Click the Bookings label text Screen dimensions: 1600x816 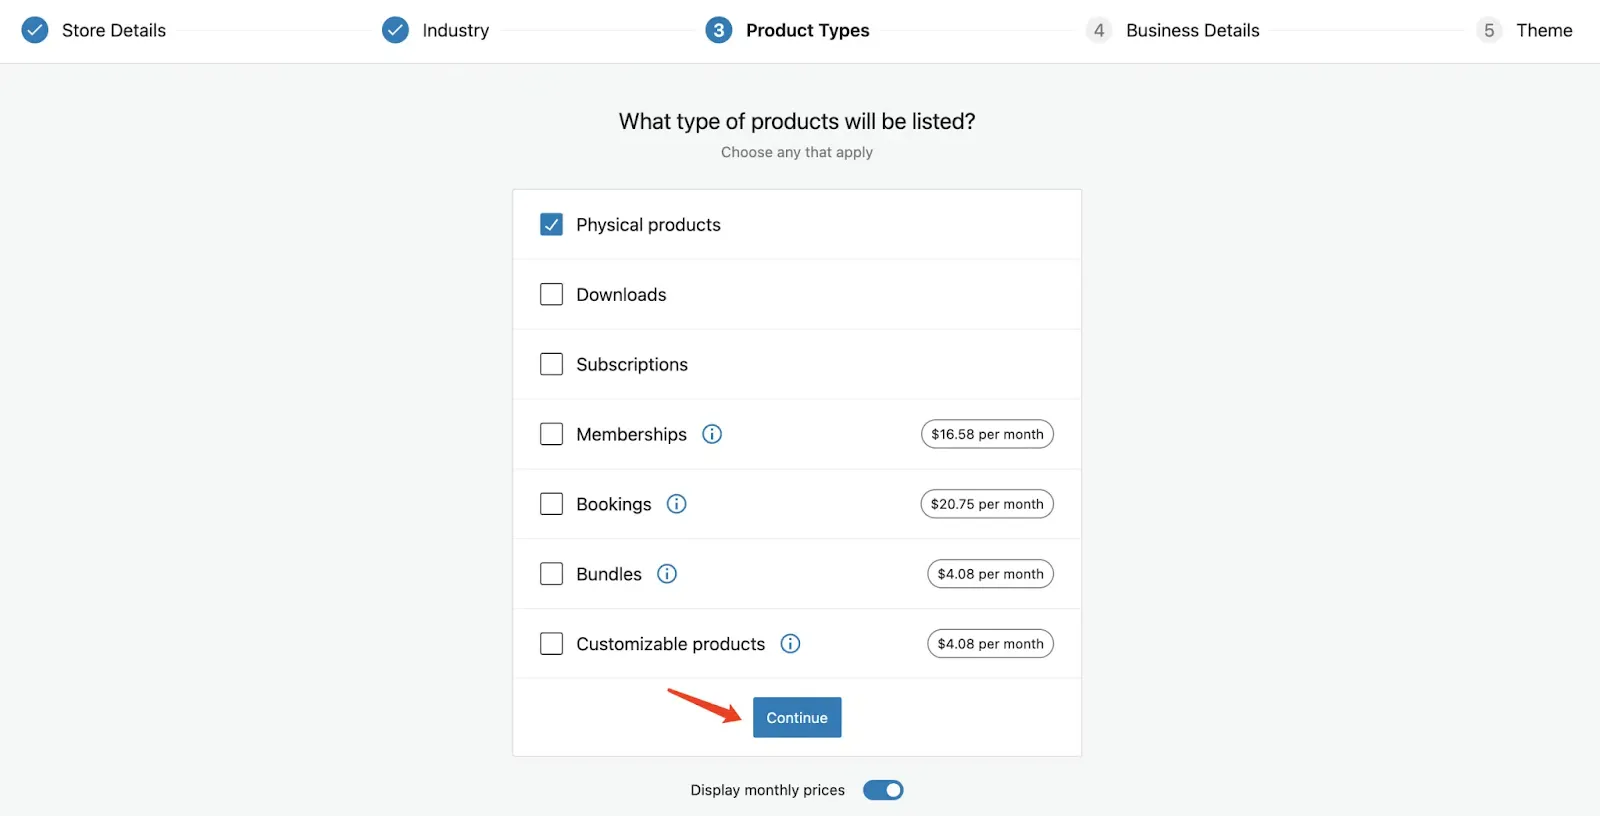point(614,505)
